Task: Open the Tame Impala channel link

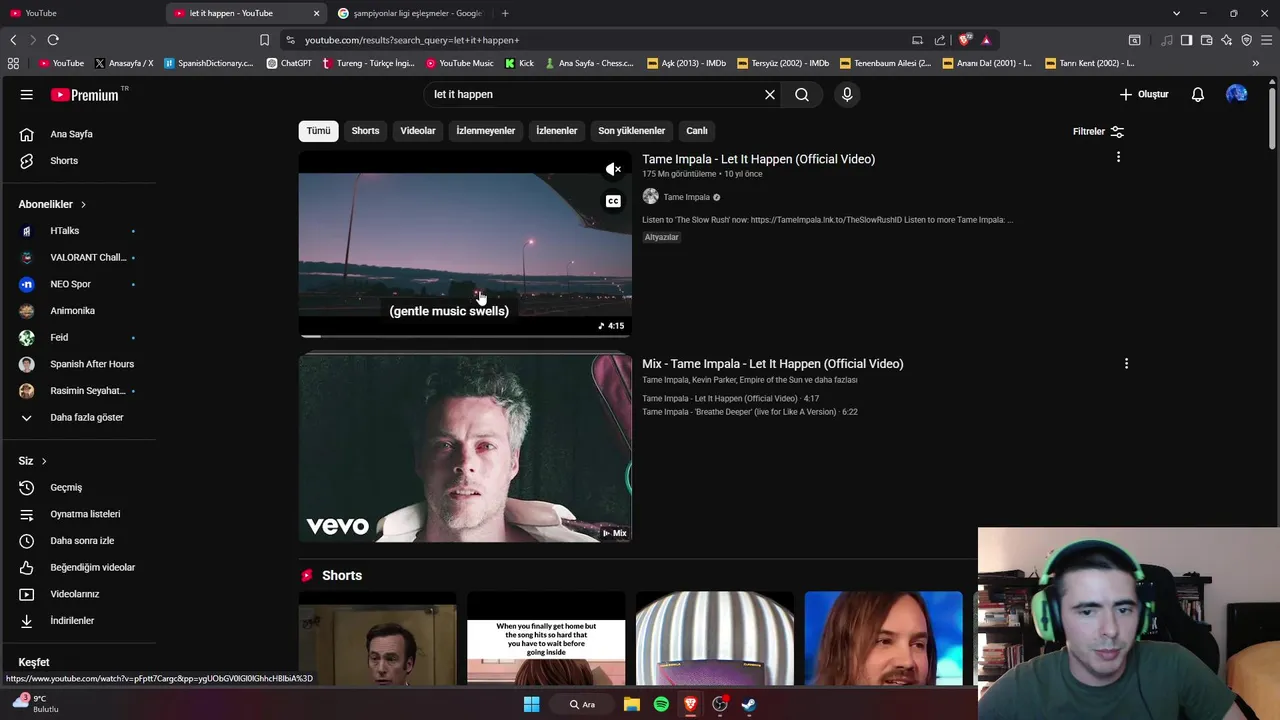Action: pyautogui.click(x=687, y=197)
